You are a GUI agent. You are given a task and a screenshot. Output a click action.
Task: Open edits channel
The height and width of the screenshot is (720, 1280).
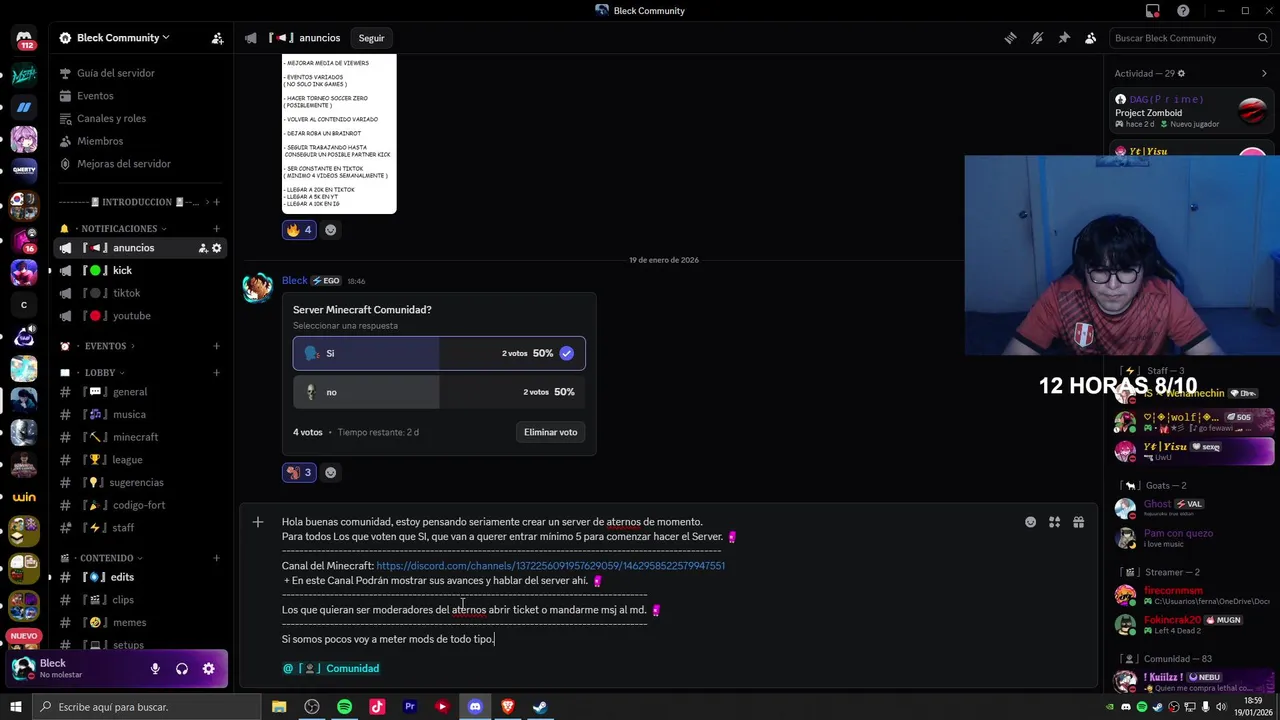(x=140, y=577)
